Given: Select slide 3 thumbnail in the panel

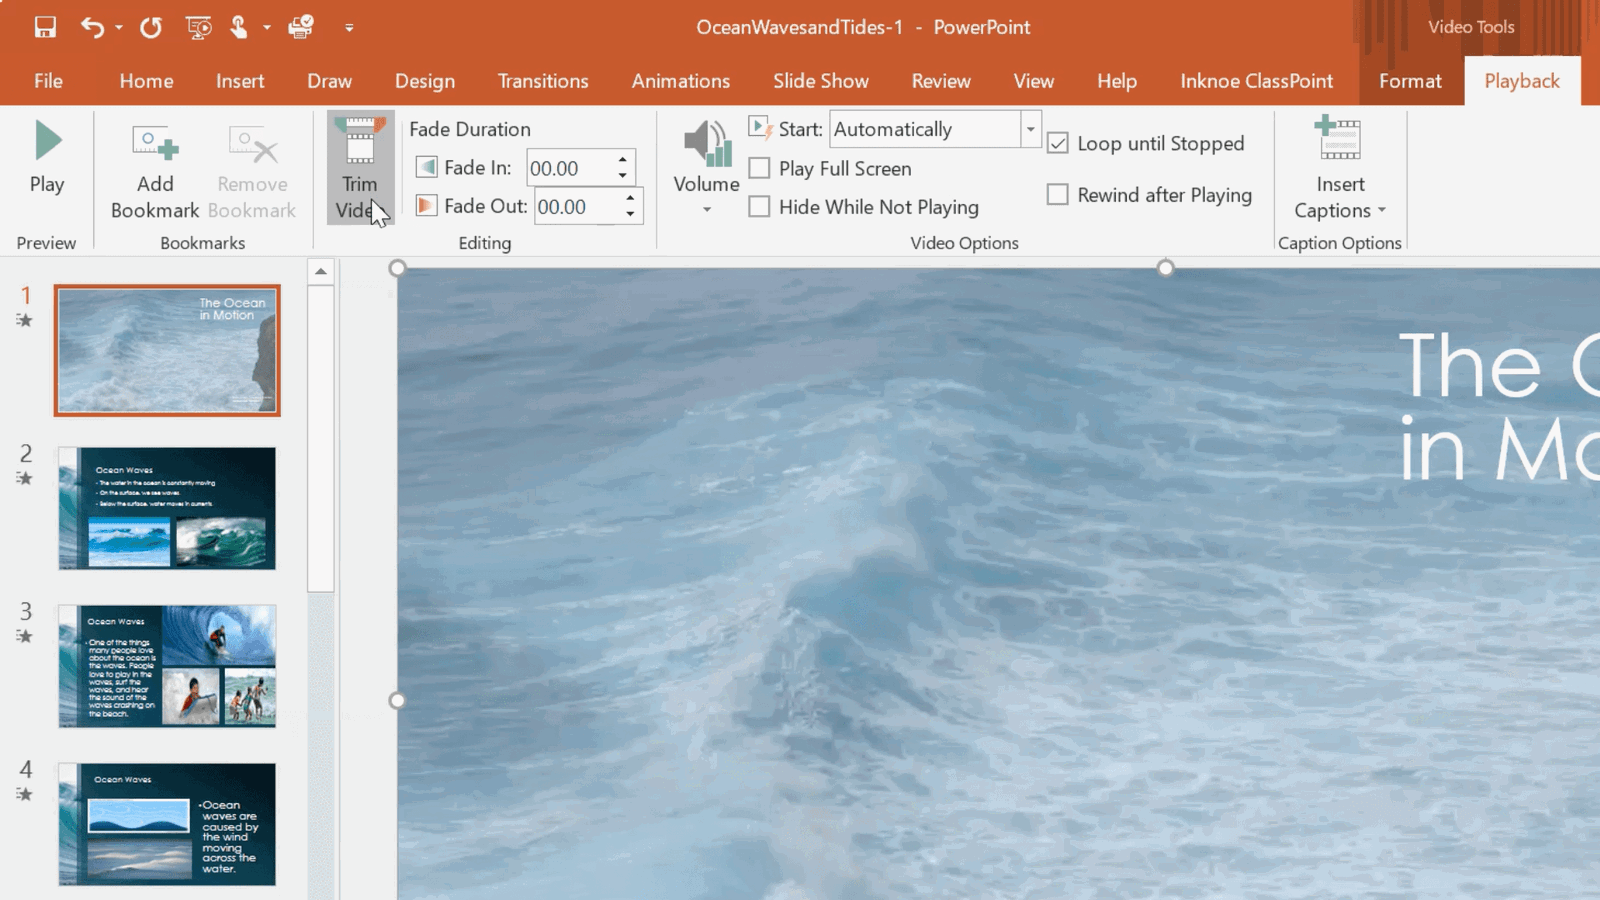Looking at the screenshot, I should click(x=166, y=665).
